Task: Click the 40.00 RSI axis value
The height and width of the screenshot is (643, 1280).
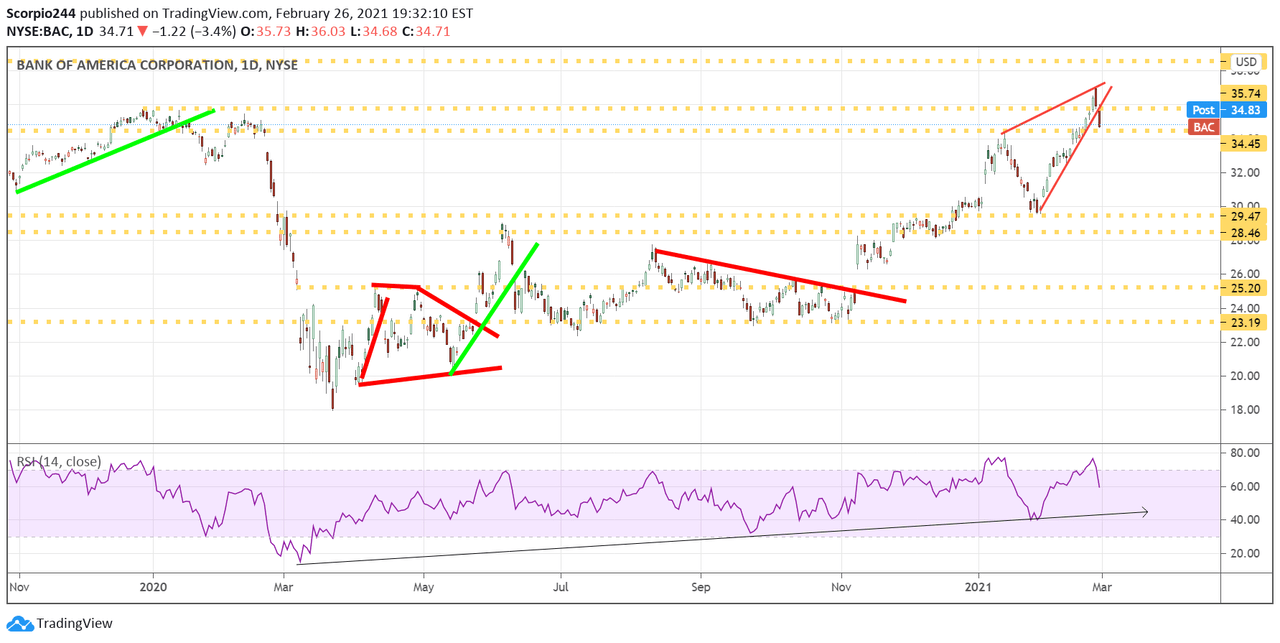Action: (1246, 520)
